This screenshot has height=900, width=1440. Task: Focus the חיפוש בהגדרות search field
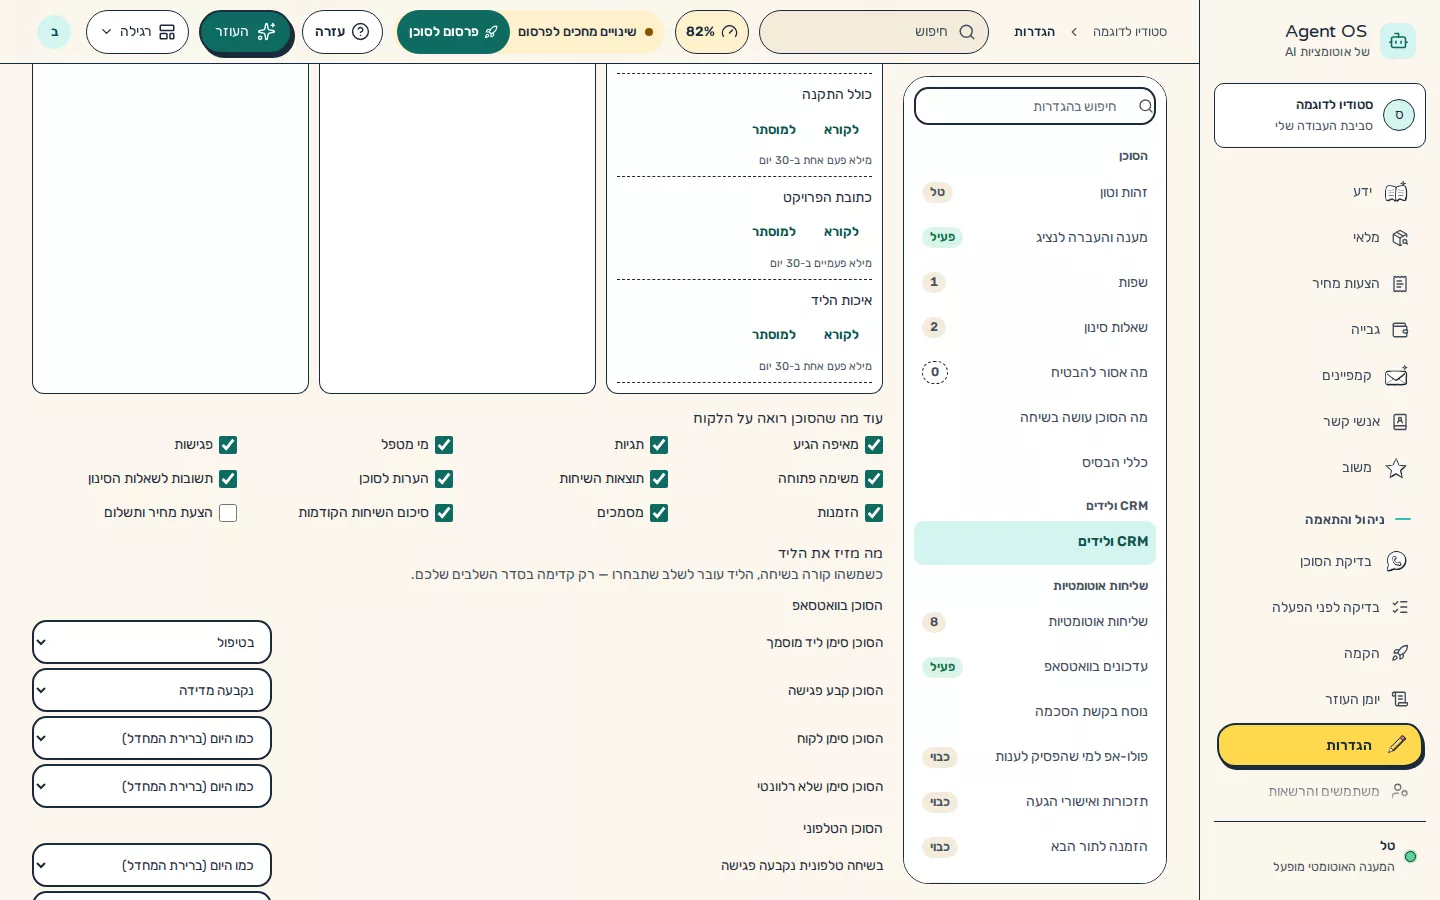(1035, 106)
